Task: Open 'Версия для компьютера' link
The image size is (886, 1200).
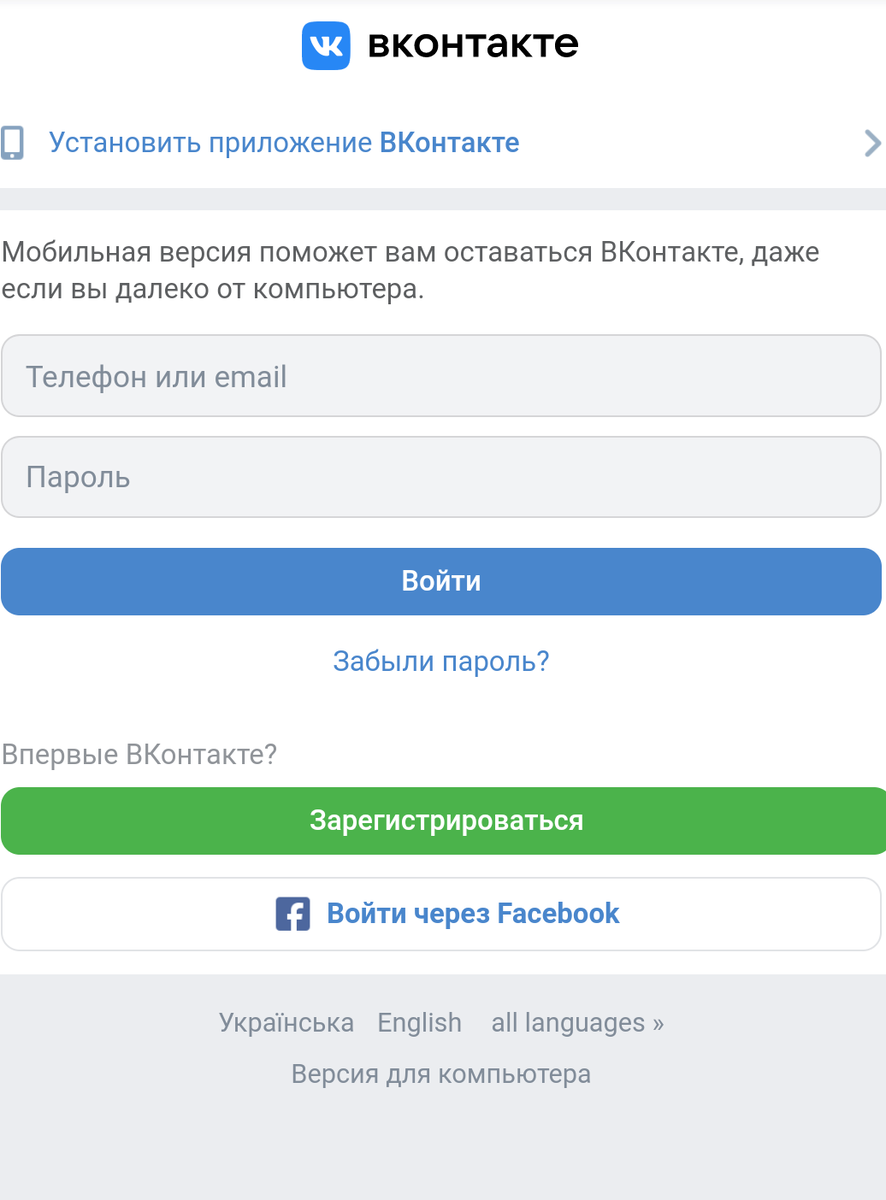Action: pos(441,1074)
